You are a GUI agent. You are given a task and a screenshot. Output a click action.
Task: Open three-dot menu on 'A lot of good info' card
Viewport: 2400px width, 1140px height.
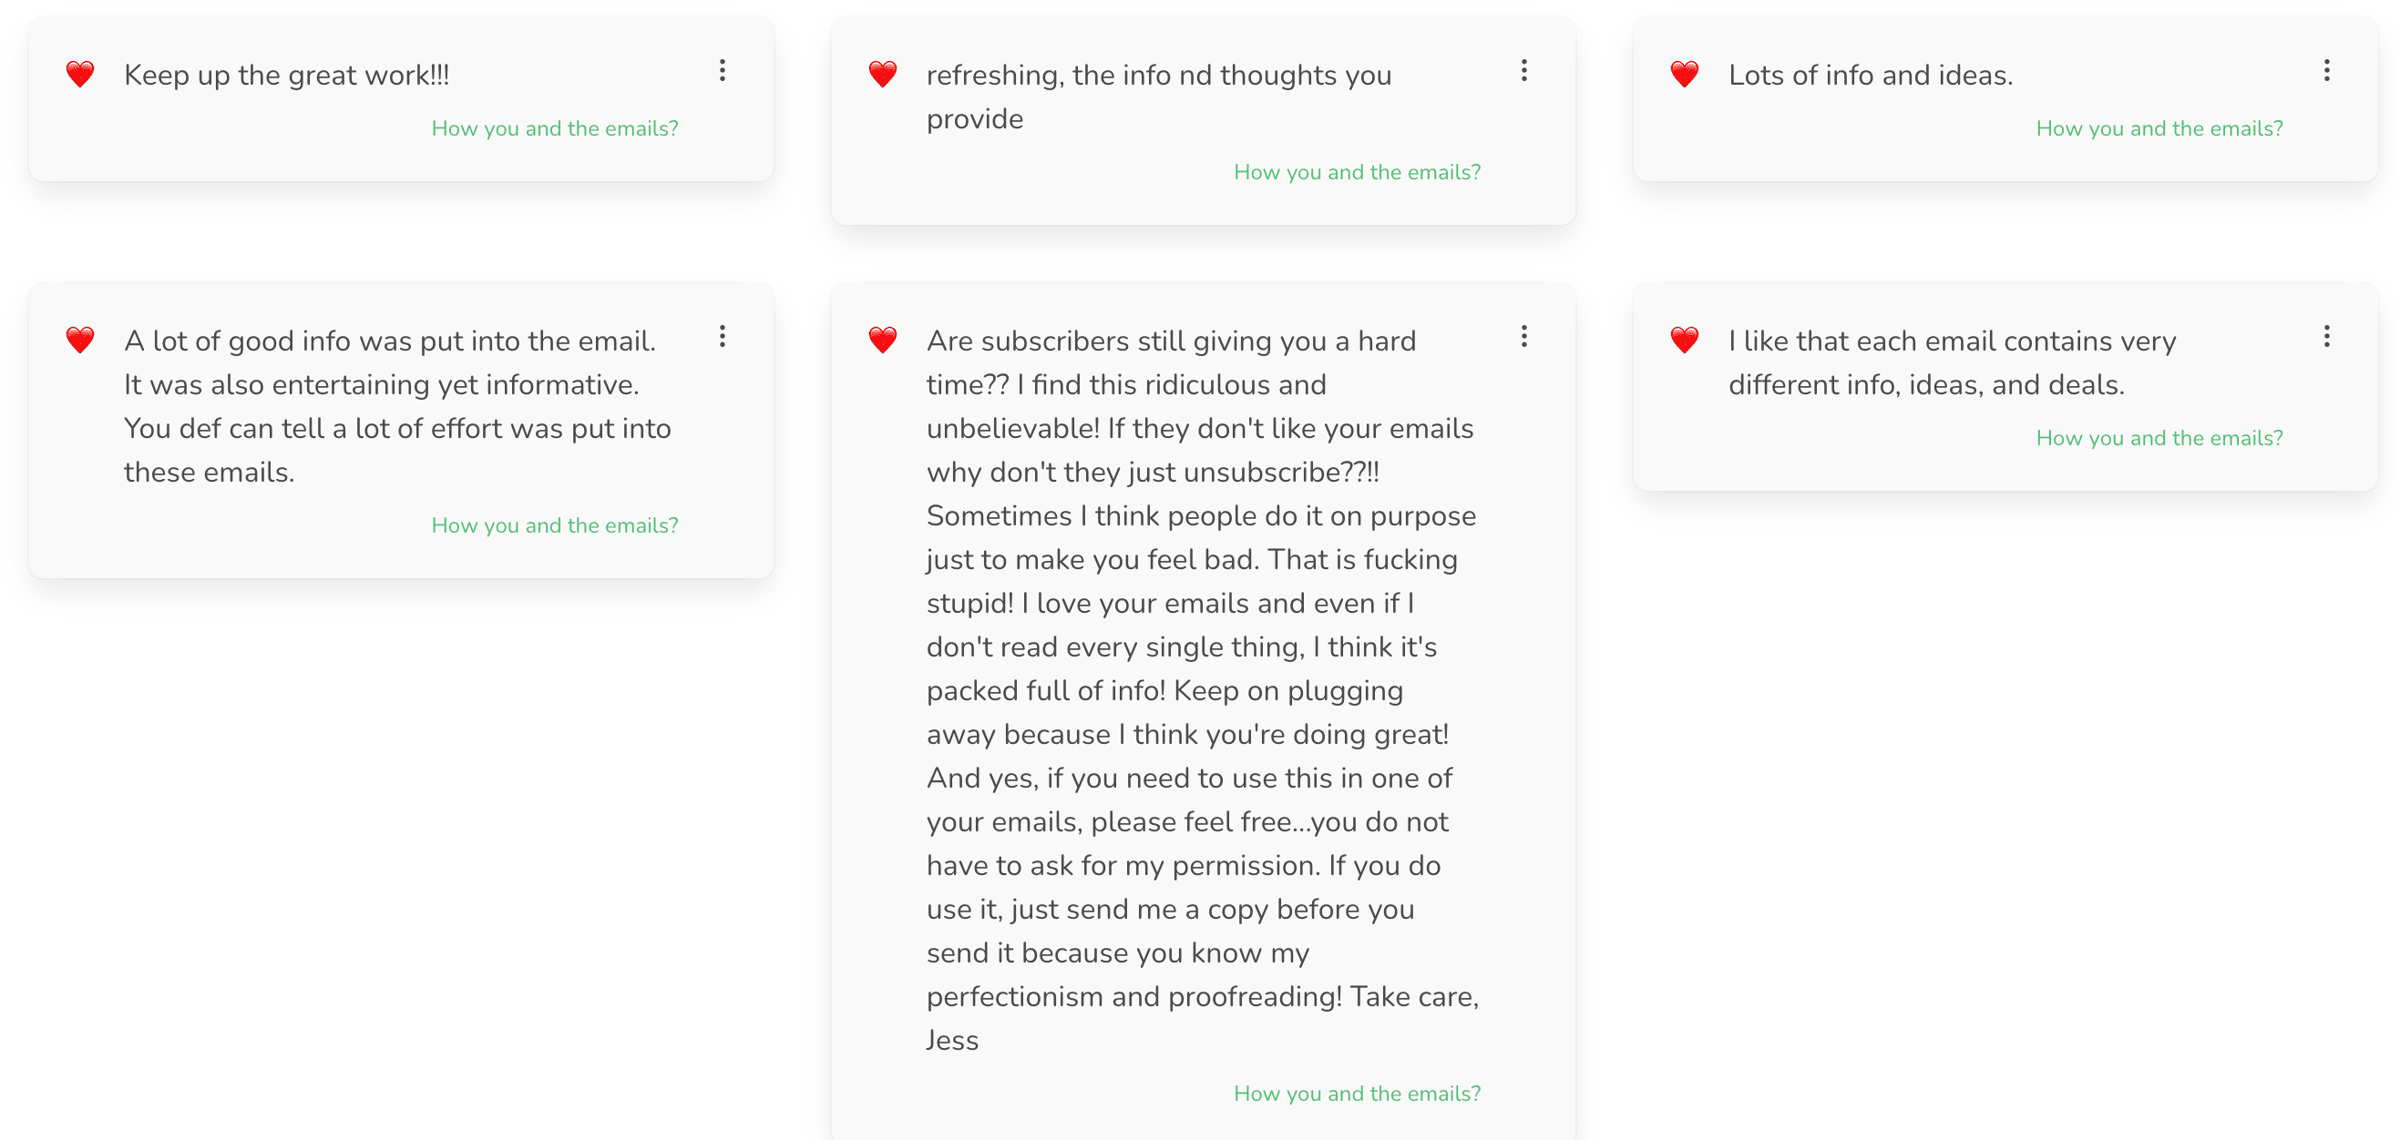(722, 336)
